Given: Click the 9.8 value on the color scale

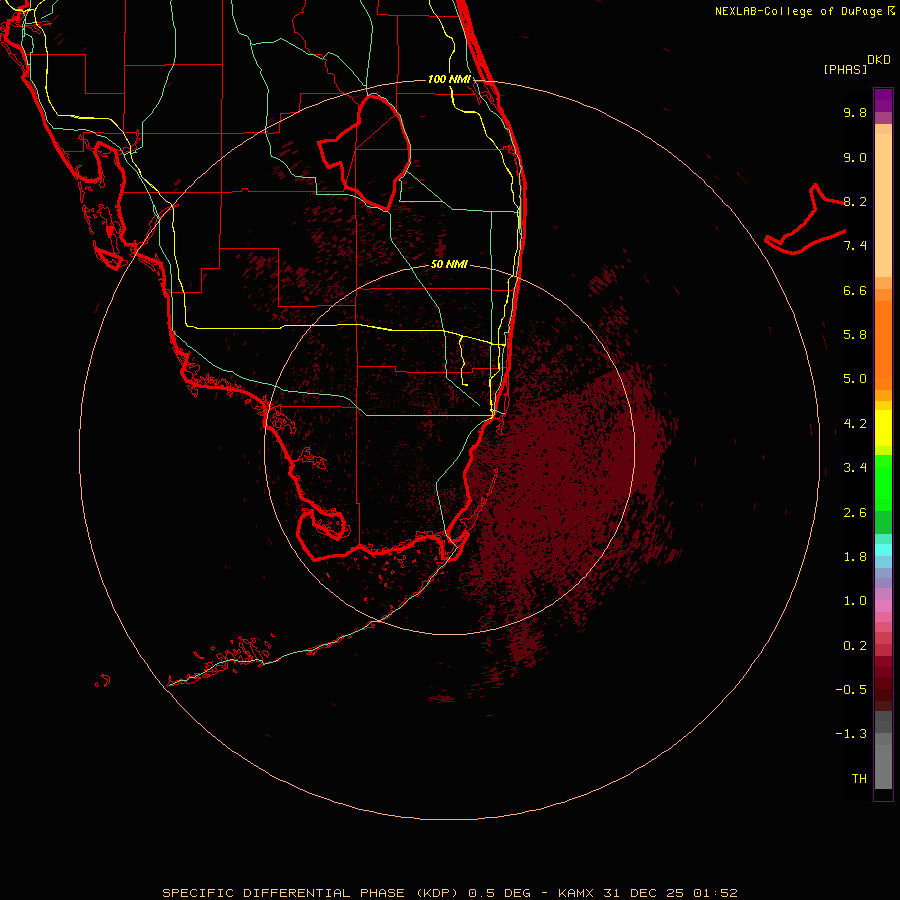Looking at the screenshot, I should pos(855,112).
